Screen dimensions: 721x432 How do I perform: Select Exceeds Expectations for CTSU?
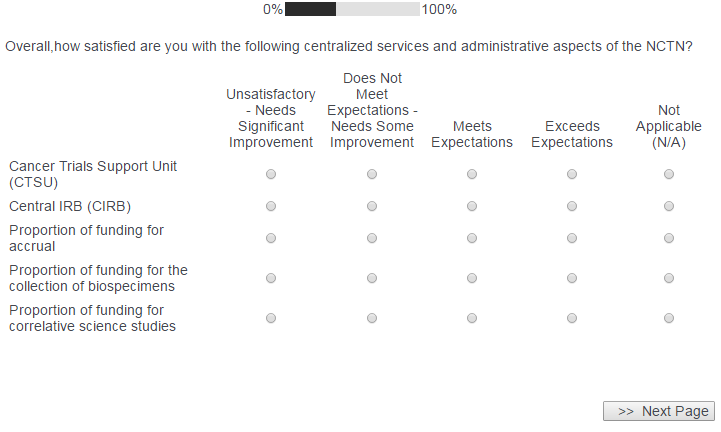[572, 175]
